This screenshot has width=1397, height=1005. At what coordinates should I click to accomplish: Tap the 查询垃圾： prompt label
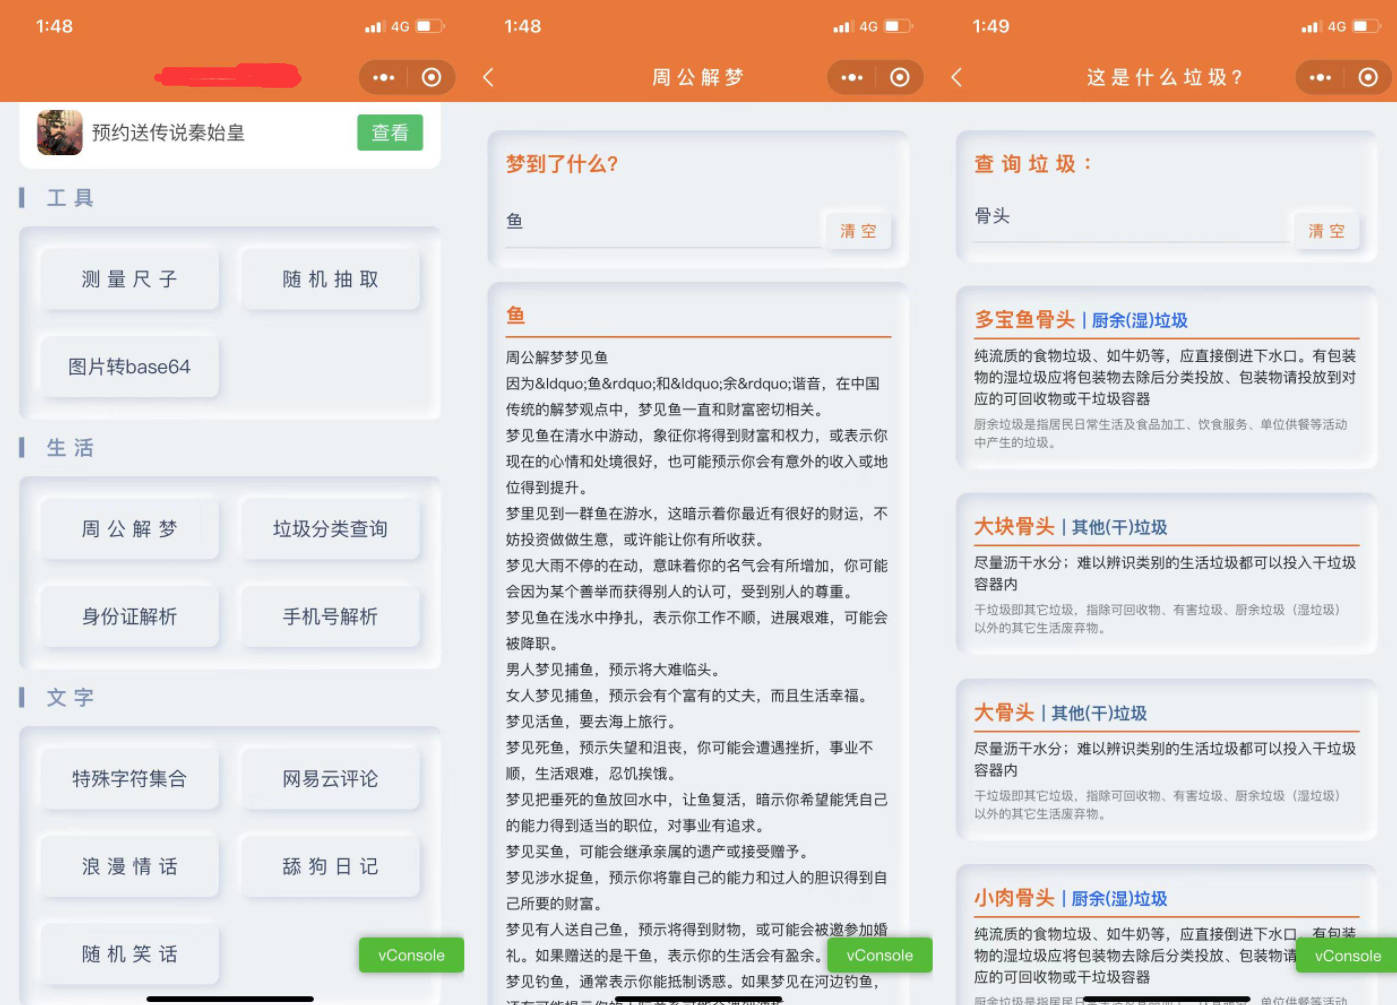1034,164
